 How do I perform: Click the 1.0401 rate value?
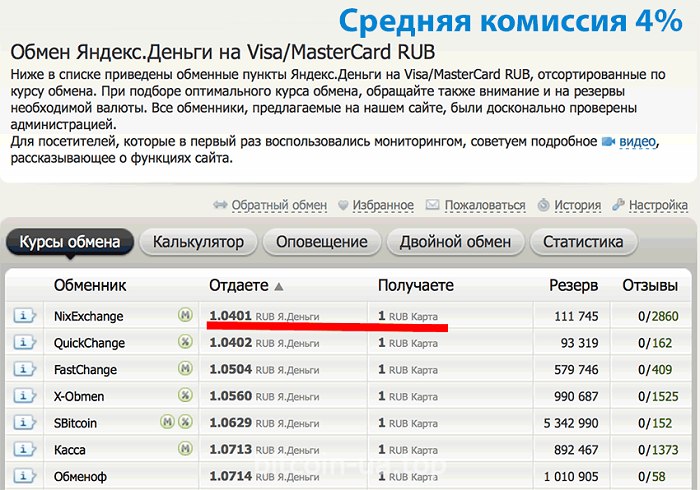pos(230,316)
